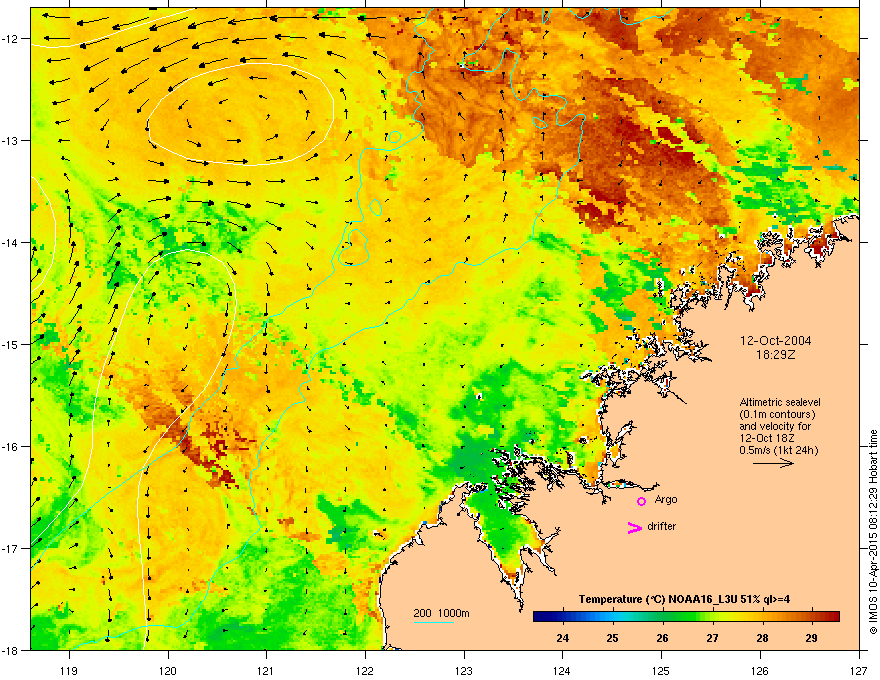
Task: Click the '27' temperature scale value
Action: (712, 638)
